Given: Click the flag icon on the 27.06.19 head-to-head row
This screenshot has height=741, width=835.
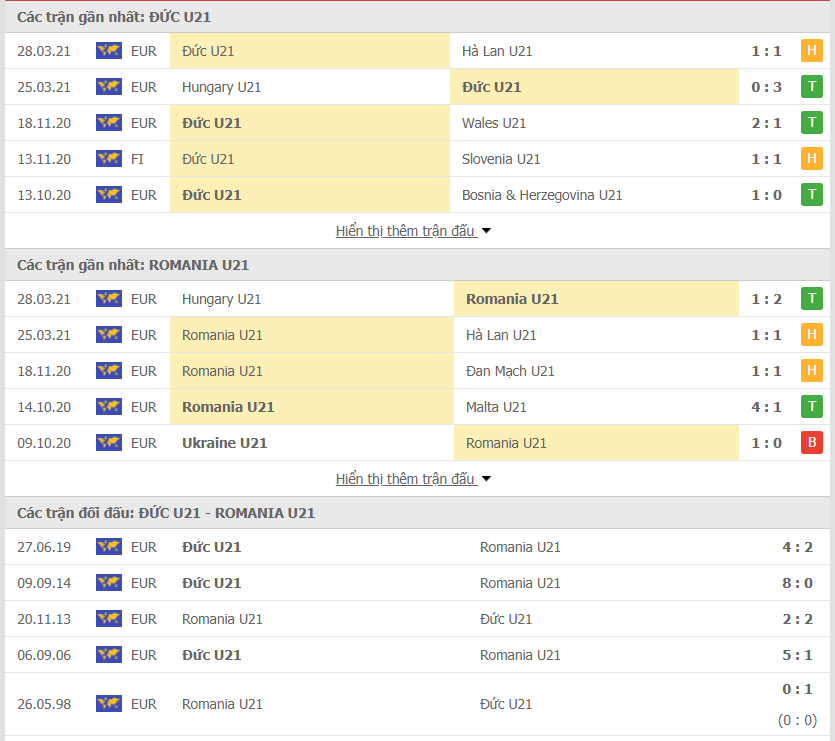Looking at the screenshot, I should tap(108, 547).
